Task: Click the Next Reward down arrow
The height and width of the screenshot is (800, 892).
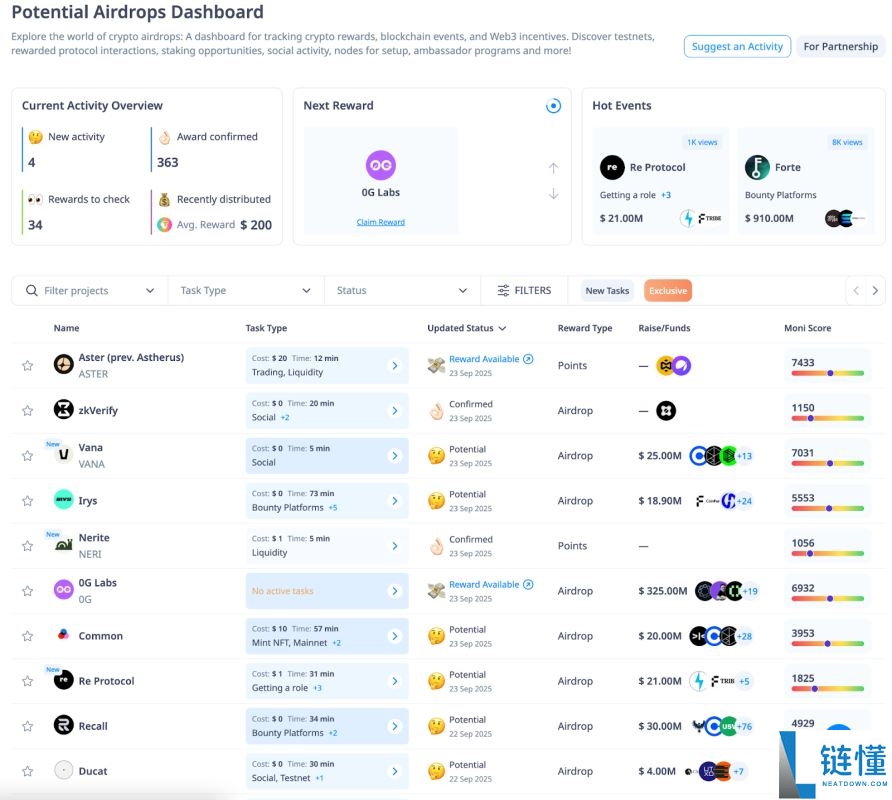Action: click(554, 194)
